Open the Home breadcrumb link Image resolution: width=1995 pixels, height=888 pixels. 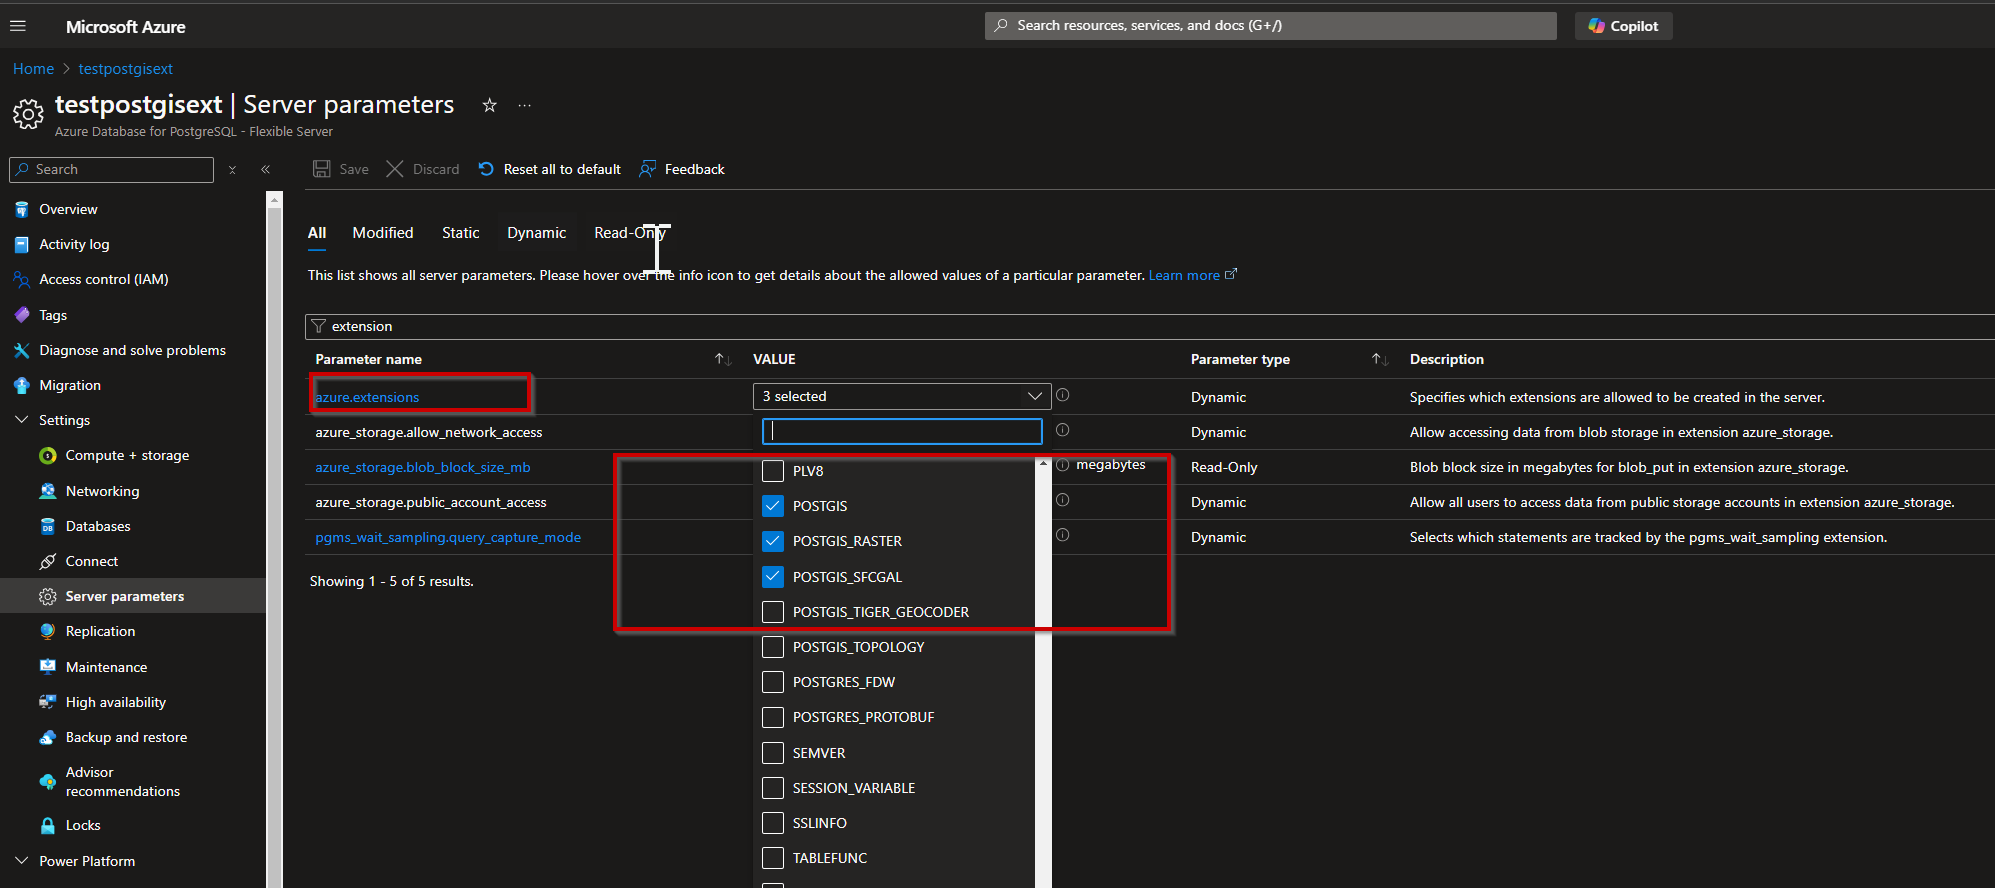pos(33,69)
